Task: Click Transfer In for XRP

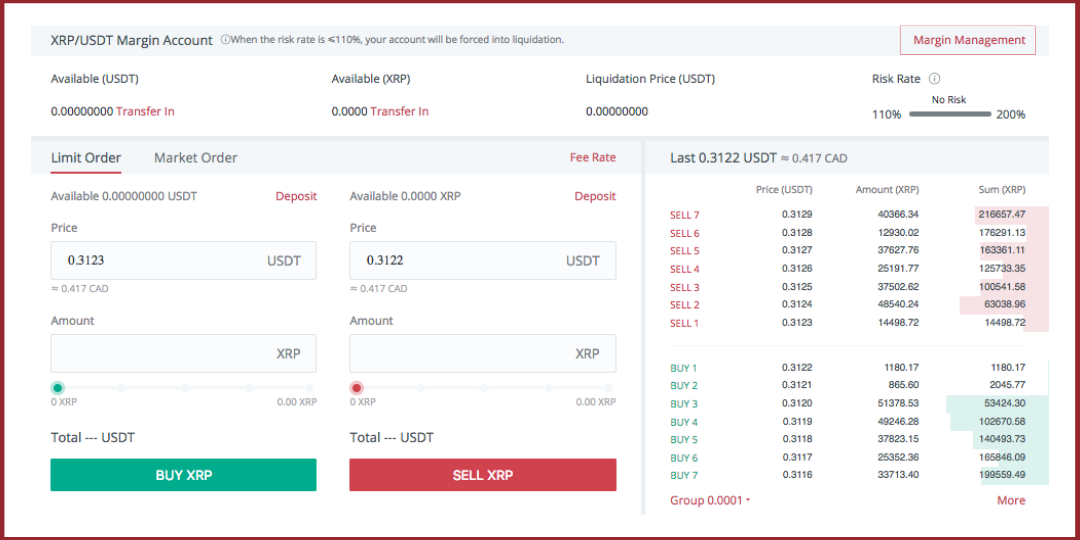Action: tap(399, 111)
